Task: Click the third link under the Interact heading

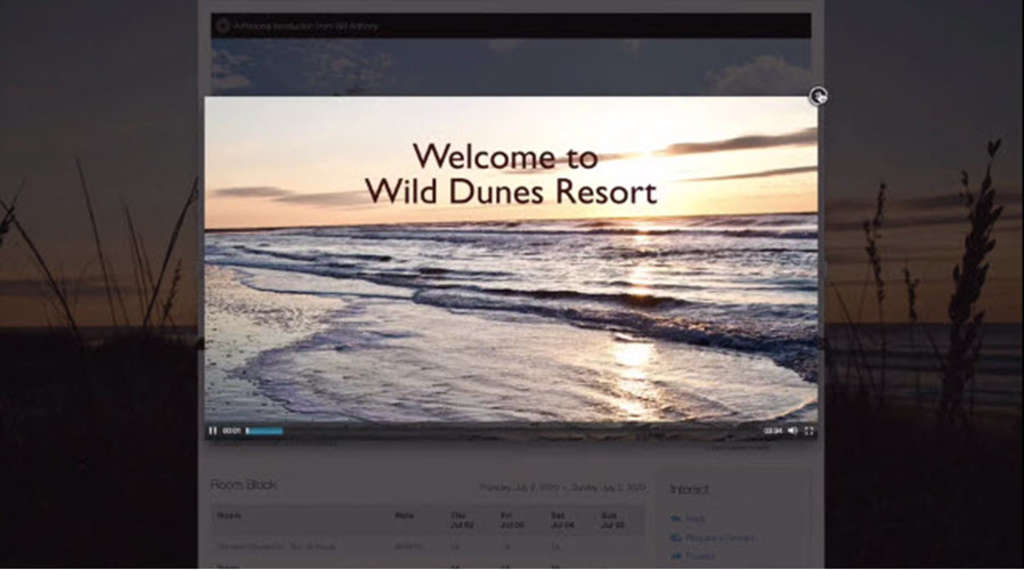Action: [x=701, y=556]
